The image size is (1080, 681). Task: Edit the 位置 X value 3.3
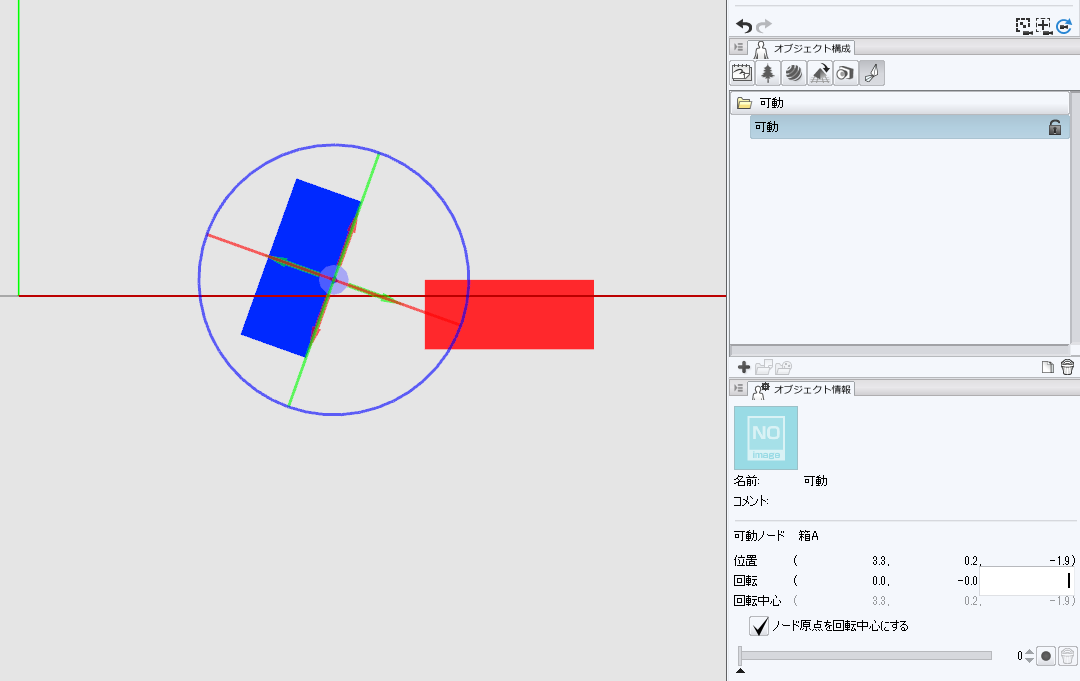click(880, 560)
